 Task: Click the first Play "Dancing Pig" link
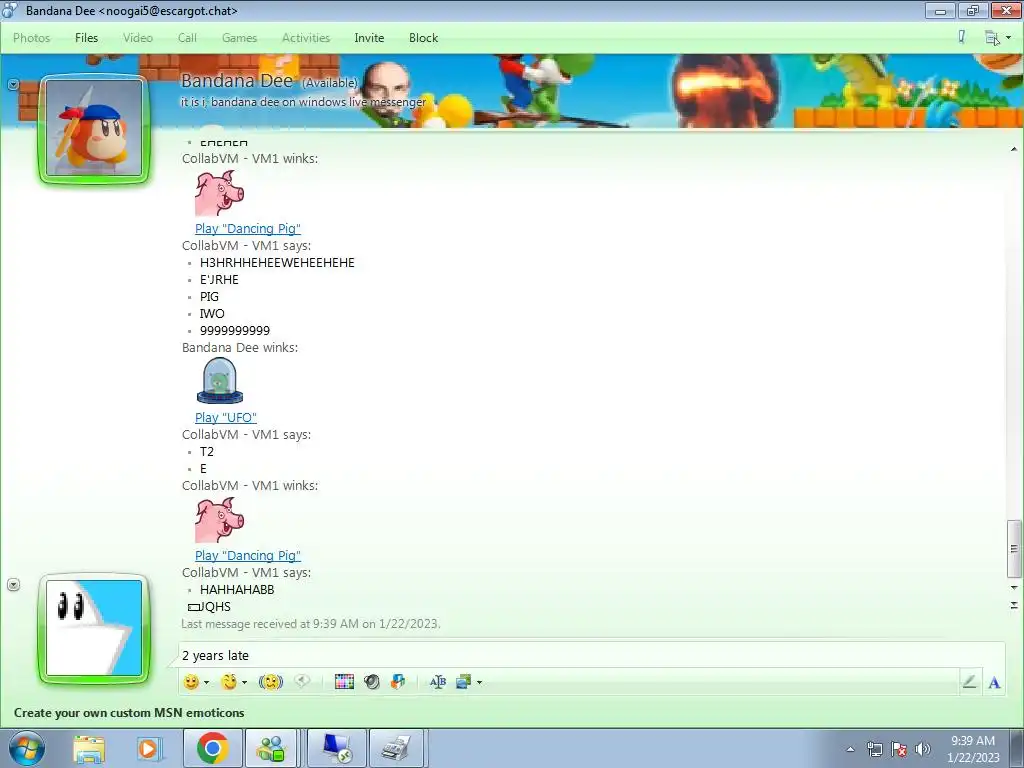point(248,229)
